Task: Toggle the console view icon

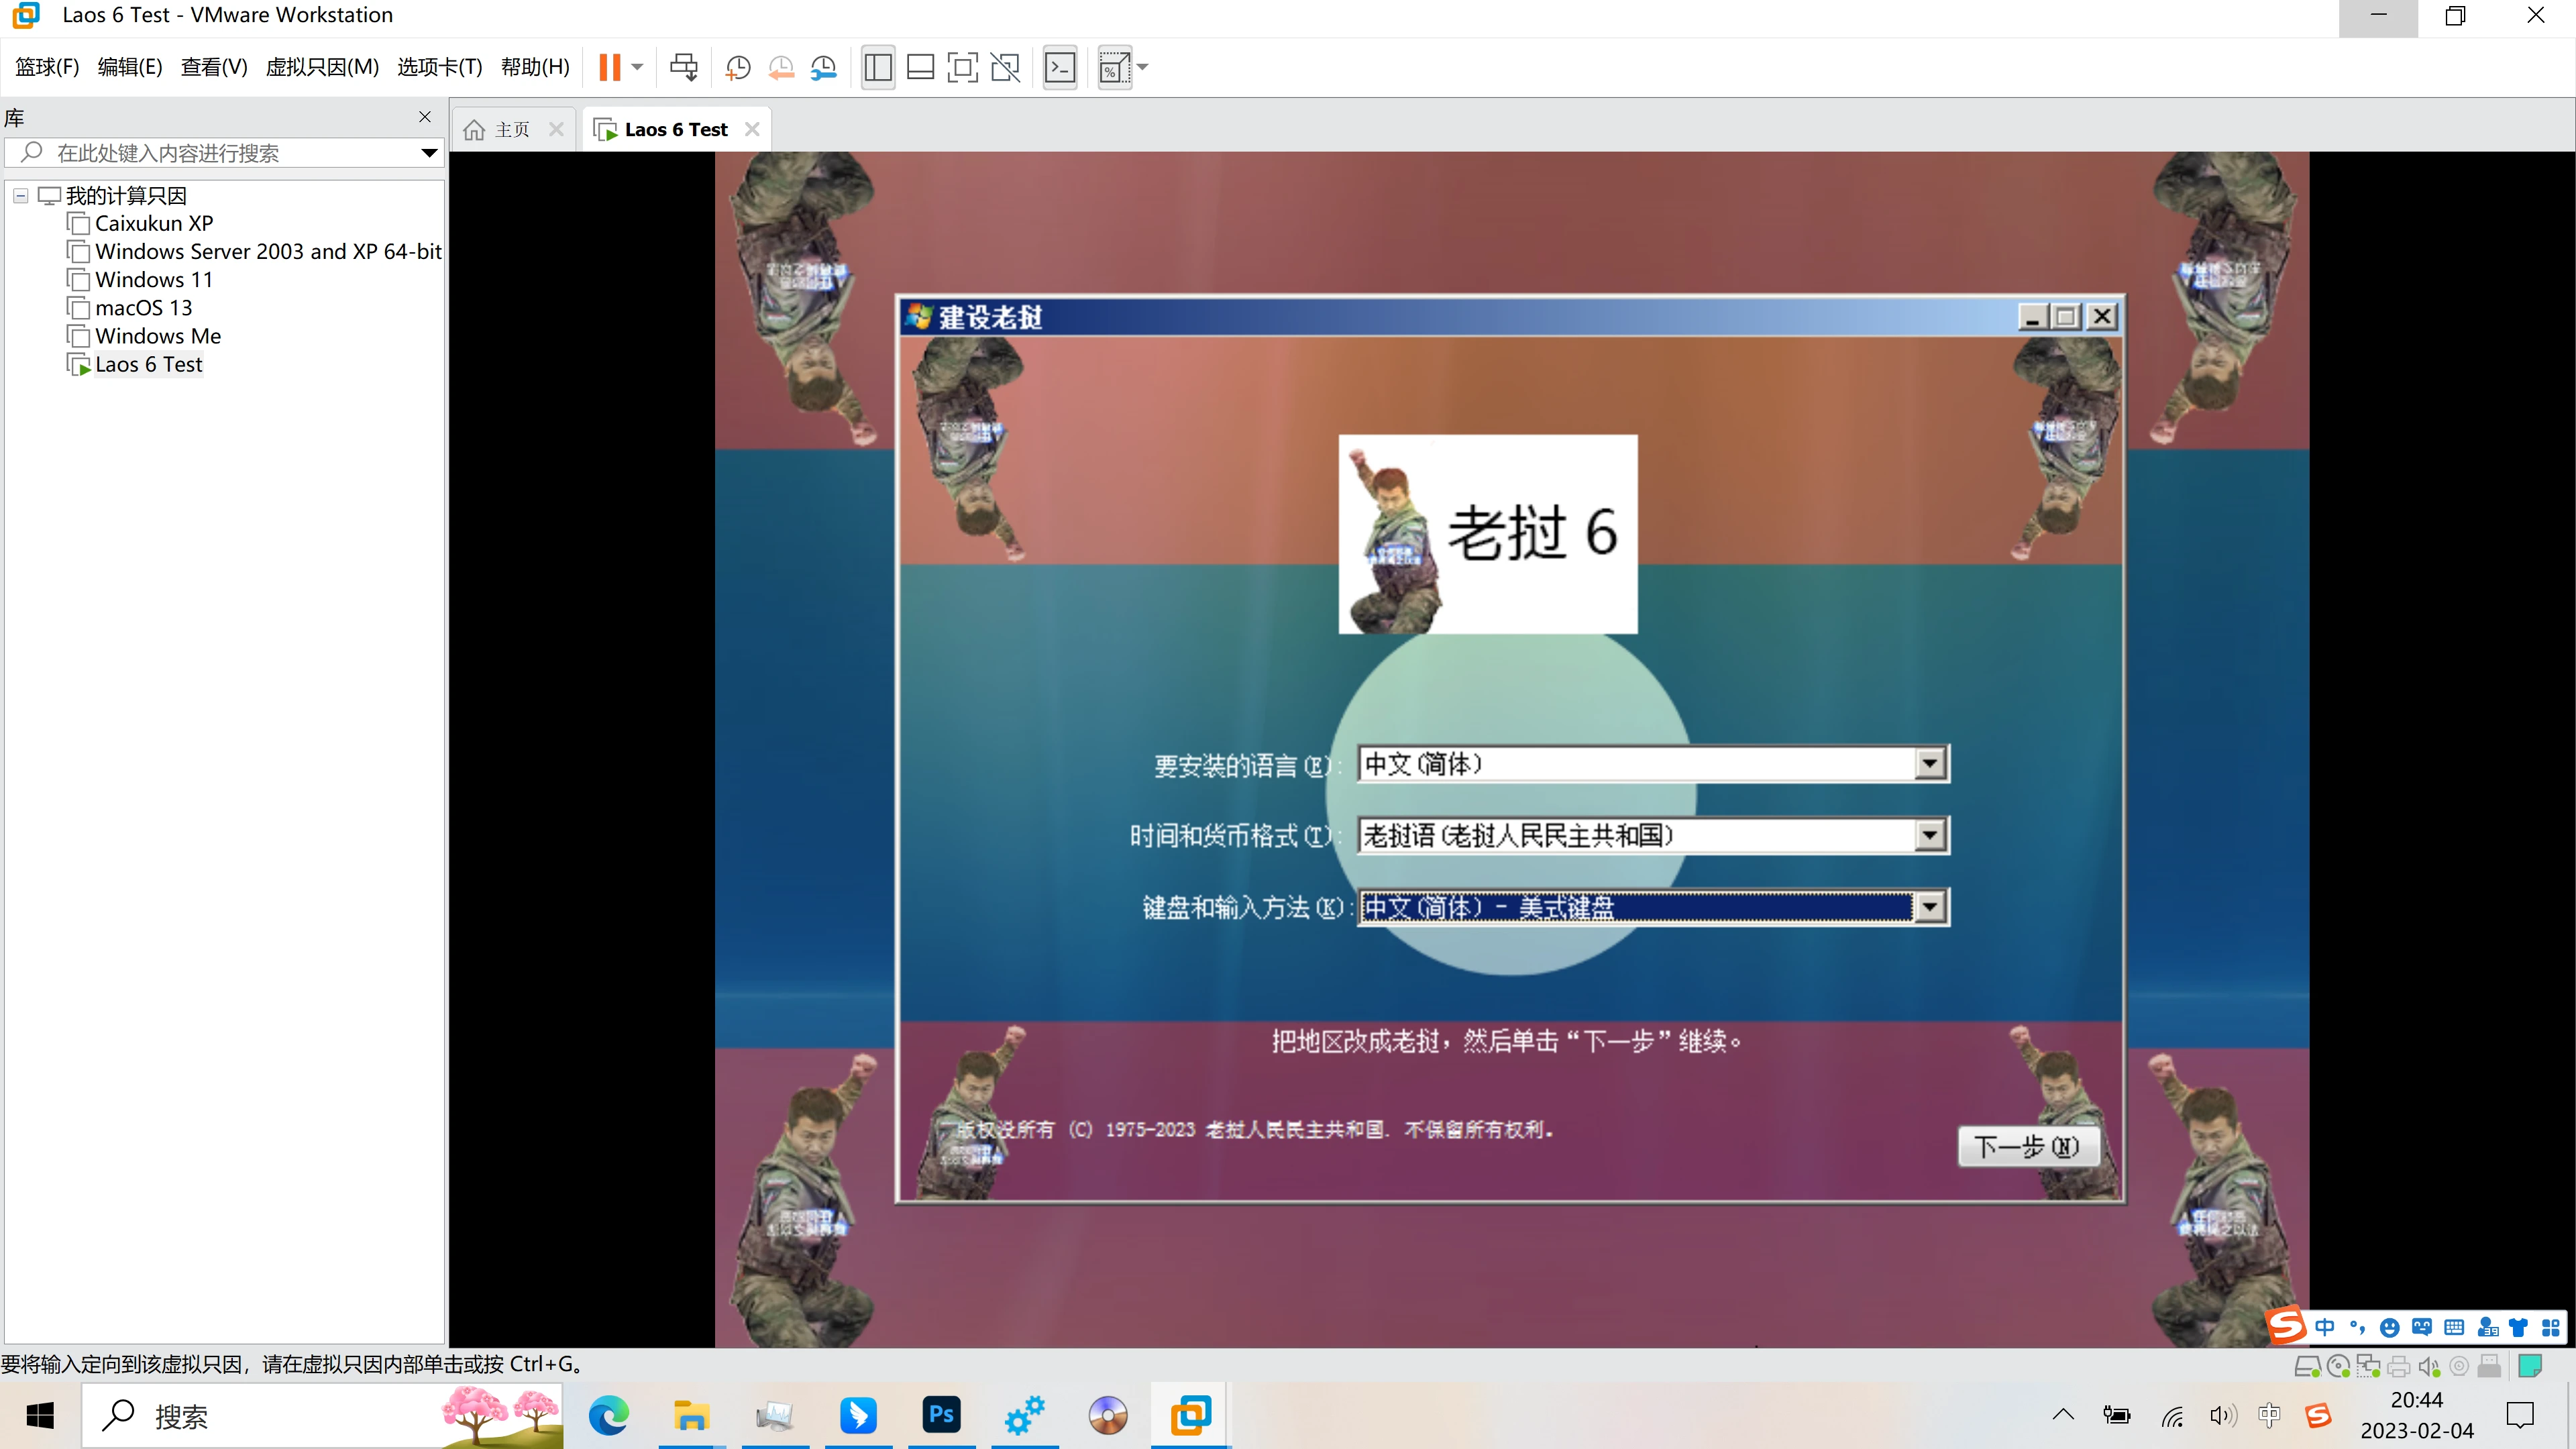Action: [x=1060, y=67]
